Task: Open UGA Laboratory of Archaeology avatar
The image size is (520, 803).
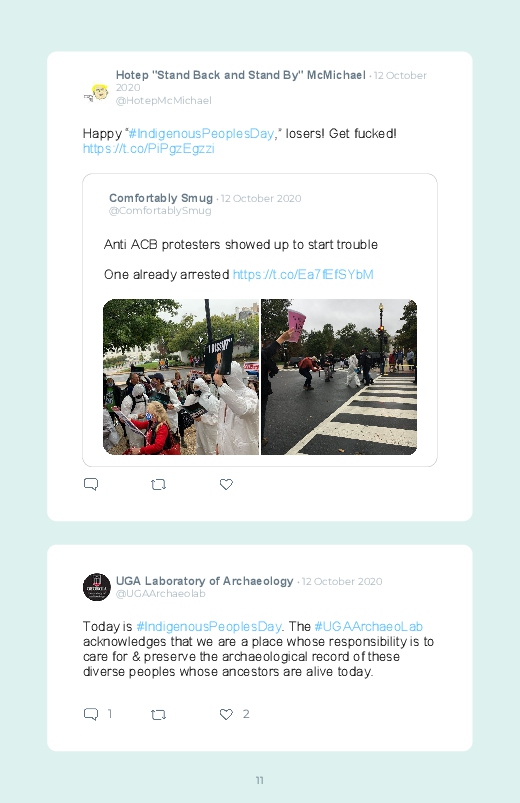Action: click(x=97, y=587)
